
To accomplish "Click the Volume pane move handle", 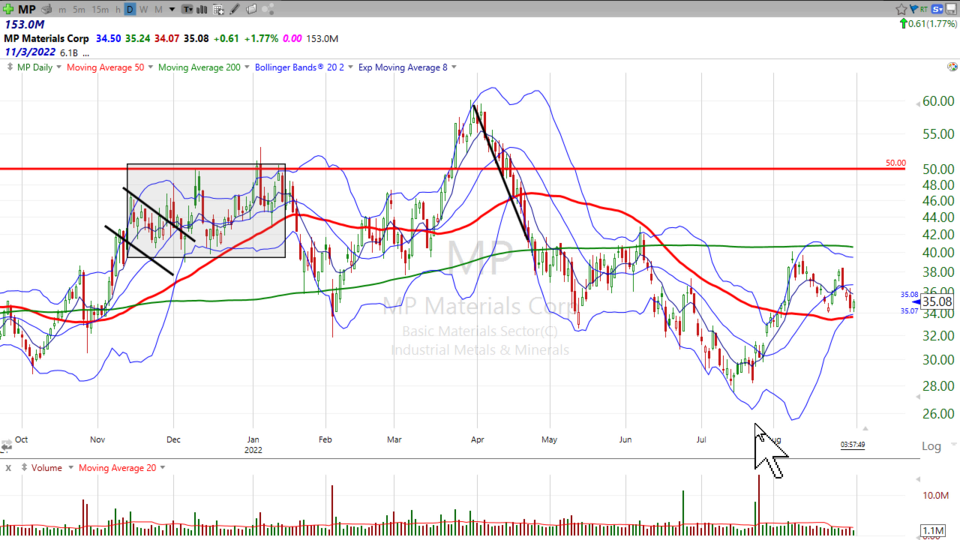I will tap(23, 468).
